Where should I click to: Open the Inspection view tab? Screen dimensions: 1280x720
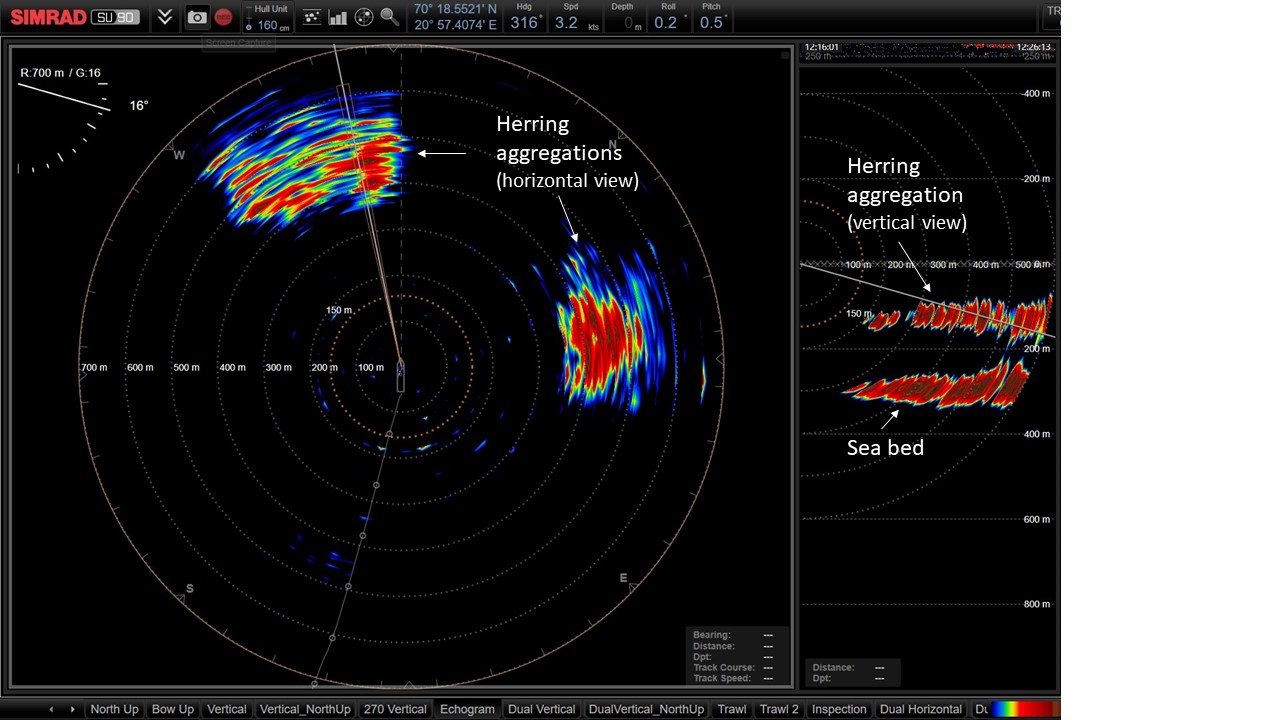tap(838, 709)
